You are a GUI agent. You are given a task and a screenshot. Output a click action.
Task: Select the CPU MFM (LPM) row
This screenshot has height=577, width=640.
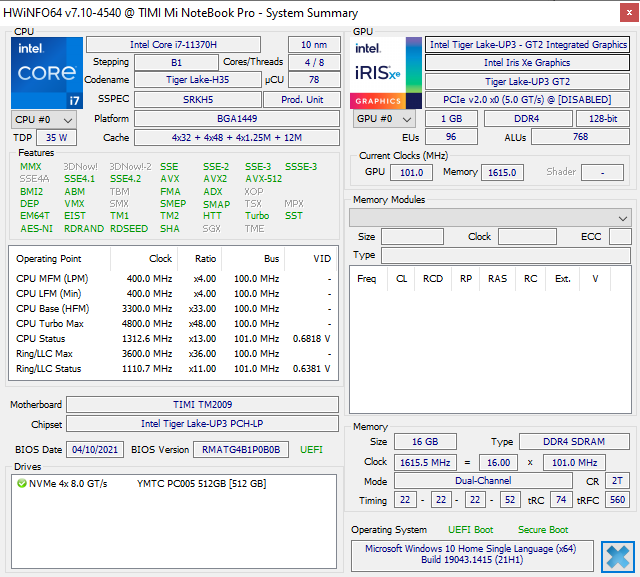click(x=173, y=279)
